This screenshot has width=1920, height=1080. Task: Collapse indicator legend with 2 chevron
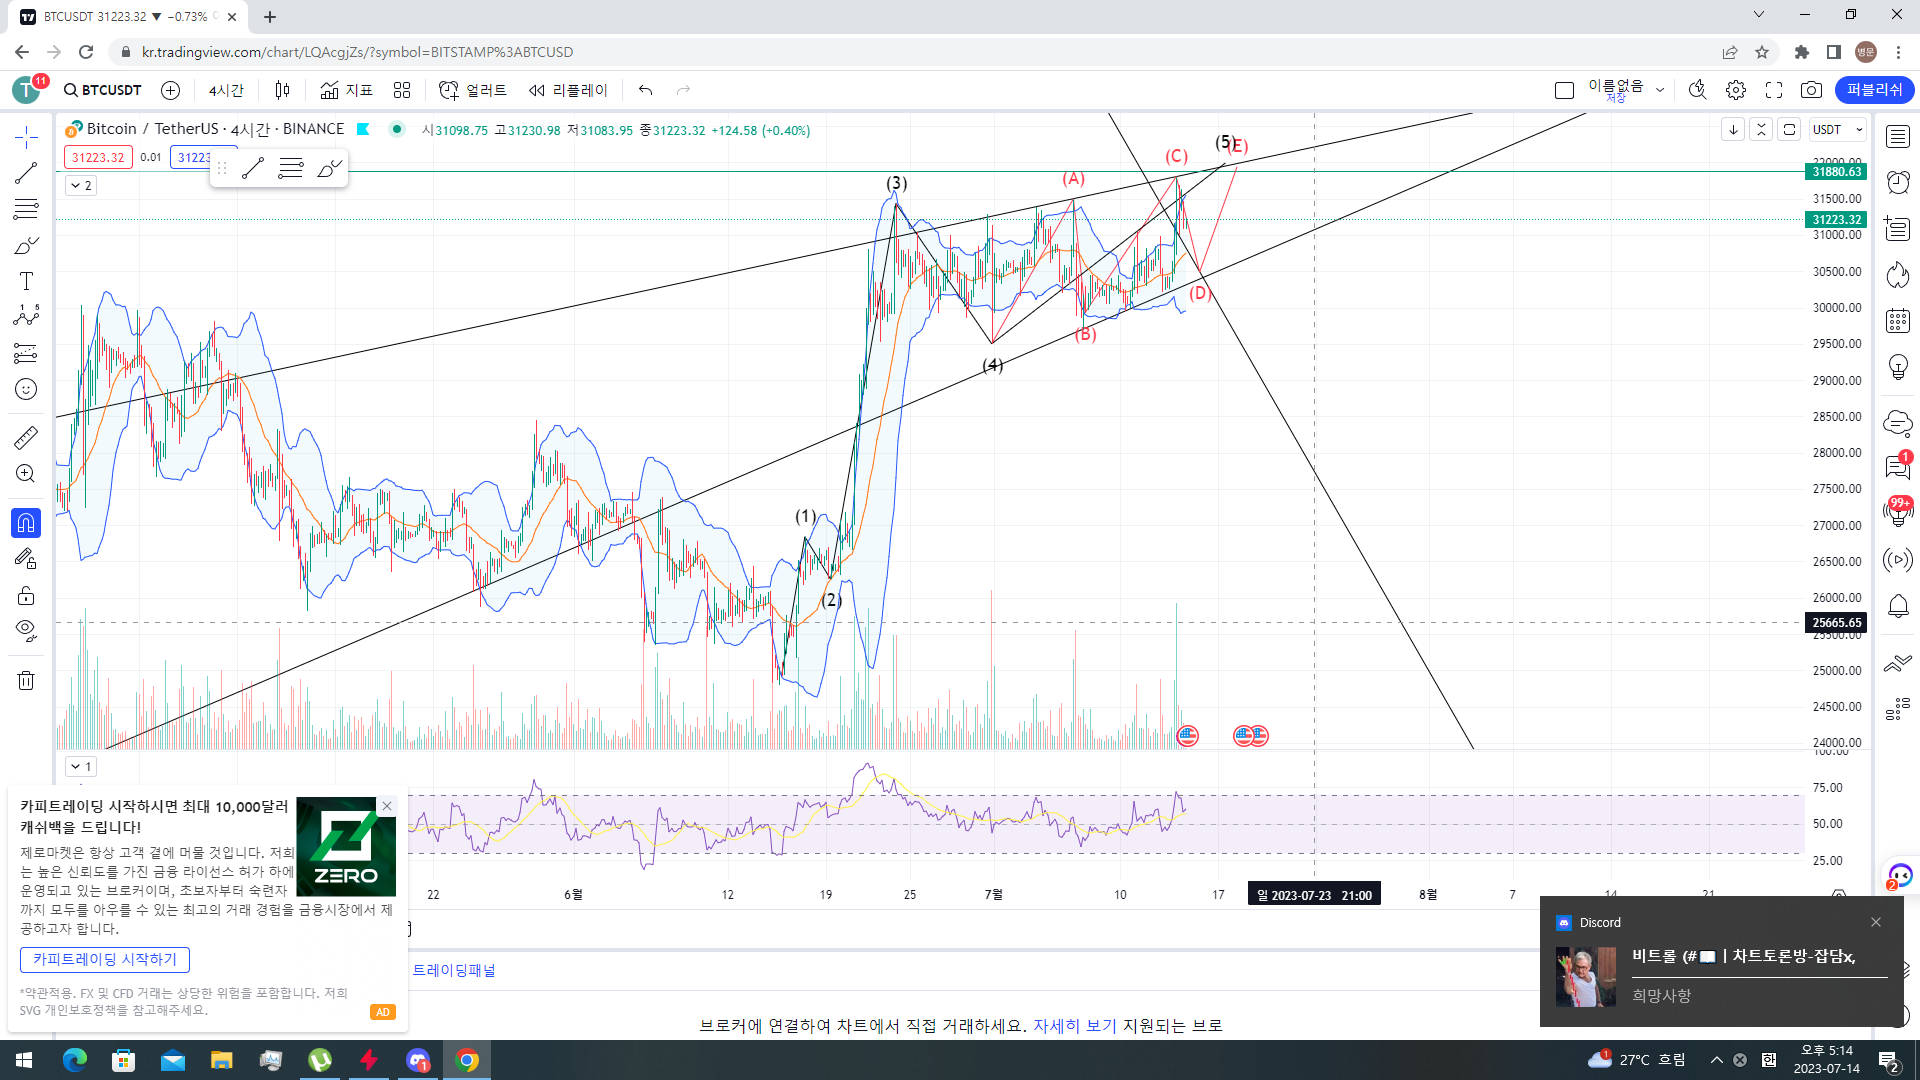pyautogui.click(x=81, y=185)
